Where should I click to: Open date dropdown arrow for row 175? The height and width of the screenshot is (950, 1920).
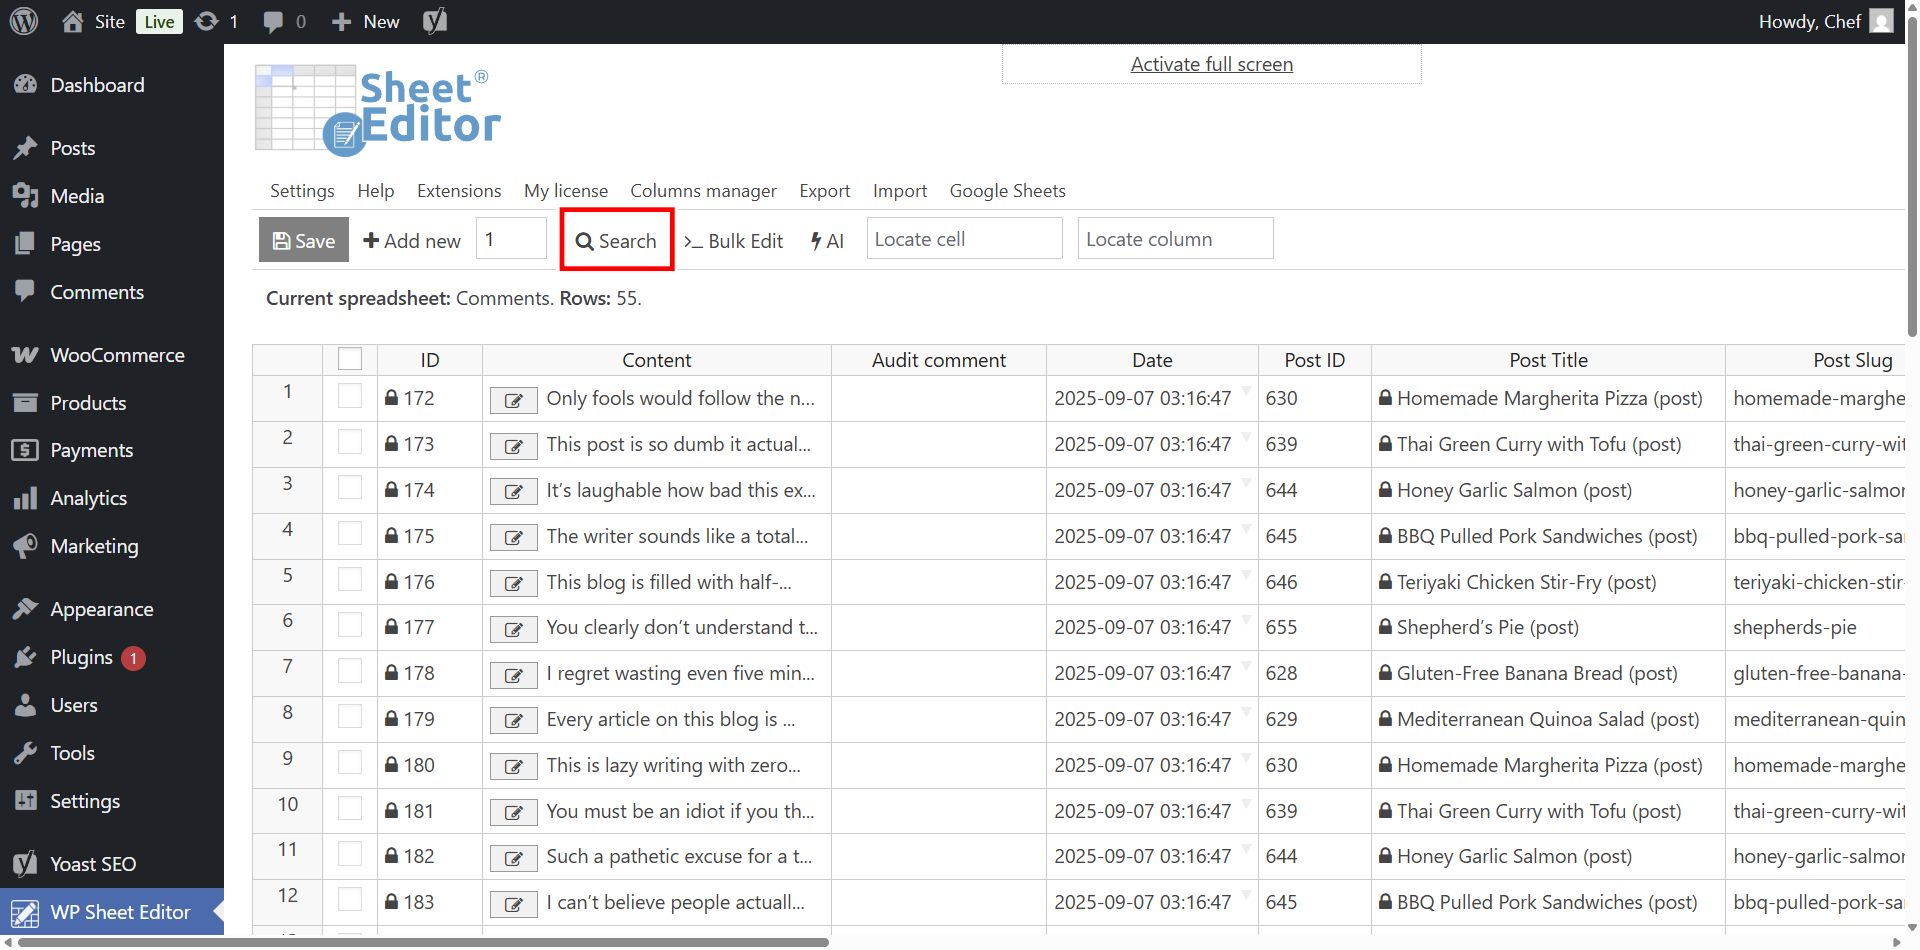coord(1246,527)
